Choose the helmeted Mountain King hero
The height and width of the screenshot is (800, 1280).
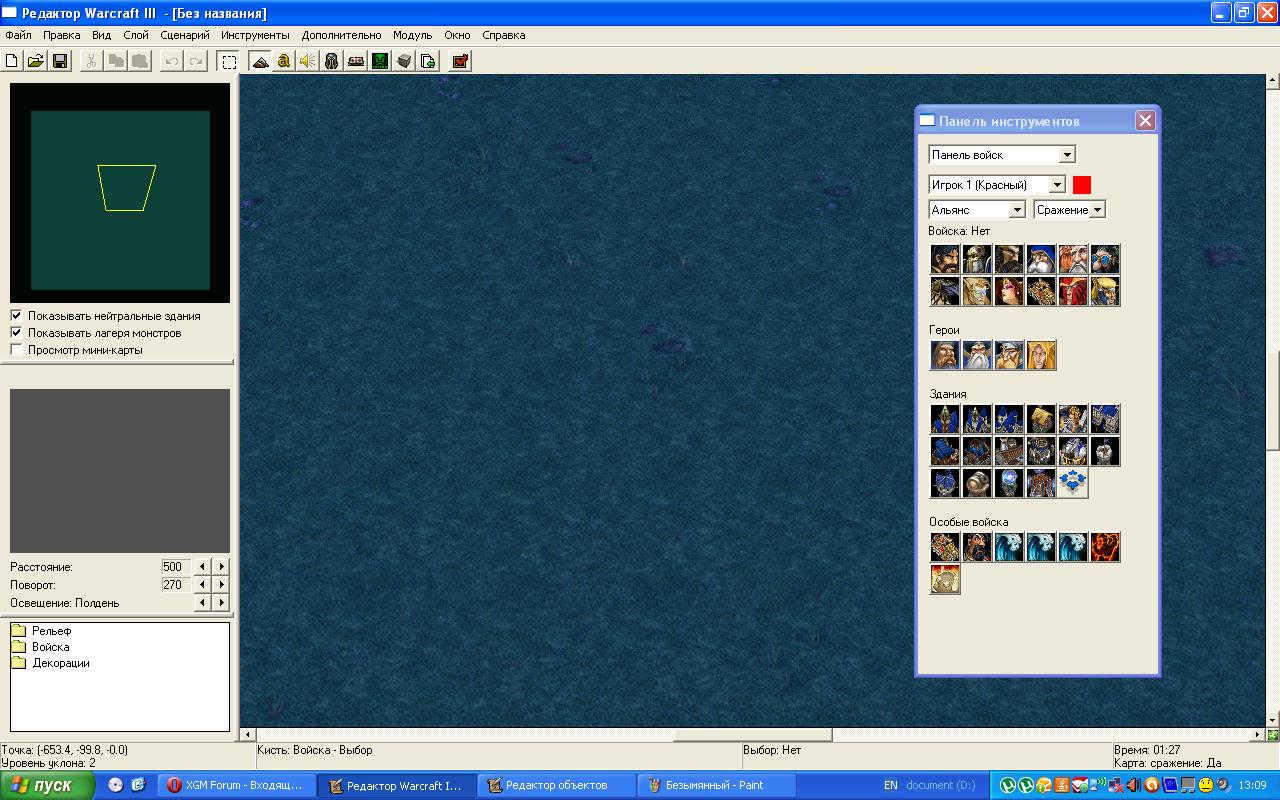pos(1009,355)
